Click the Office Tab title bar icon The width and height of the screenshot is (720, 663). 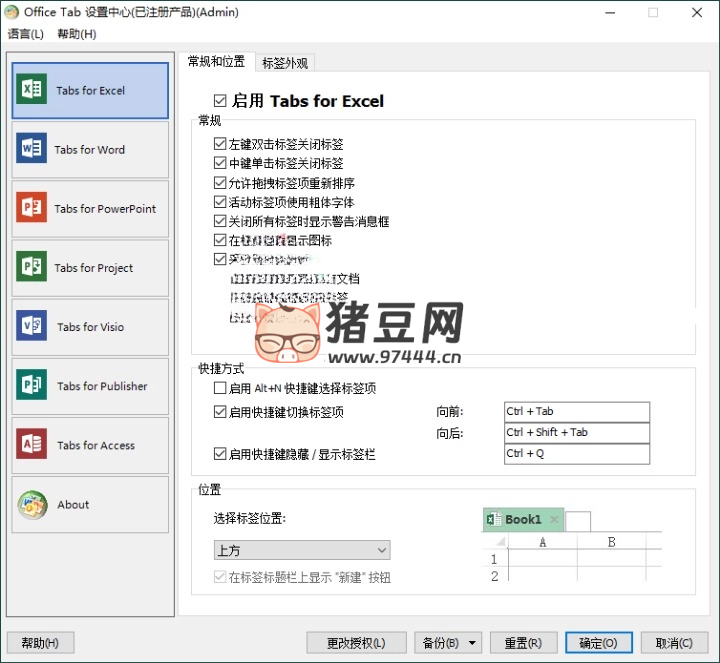(x=11, y=12)
